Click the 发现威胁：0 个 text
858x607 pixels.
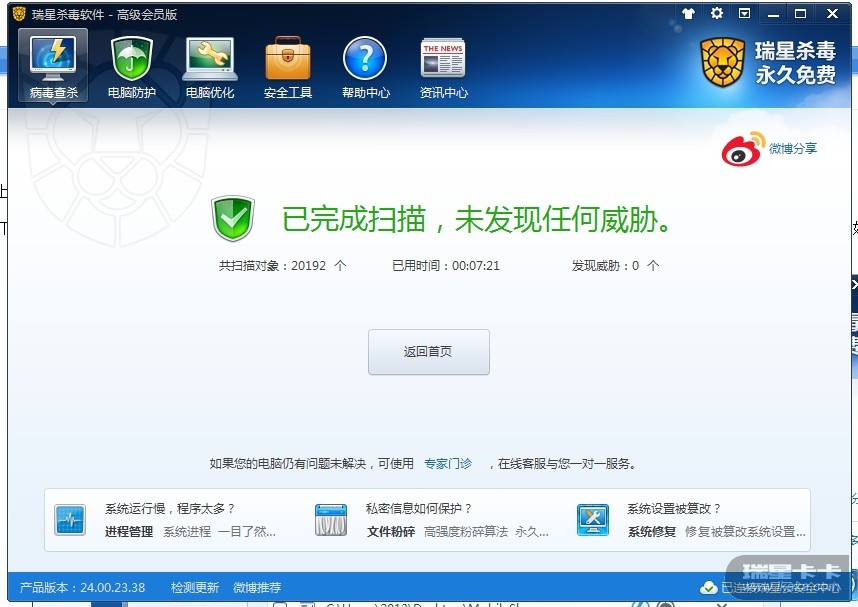[616, 265]
